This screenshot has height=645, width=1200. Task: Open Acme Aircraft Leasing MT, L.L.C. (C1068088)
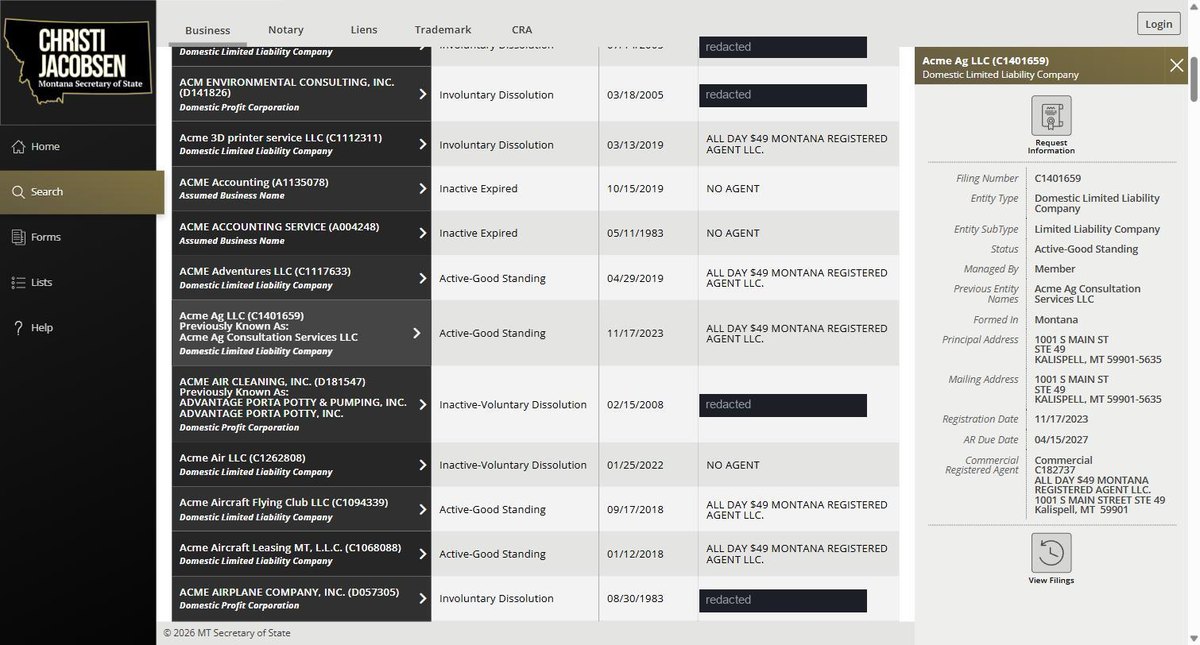290,548
